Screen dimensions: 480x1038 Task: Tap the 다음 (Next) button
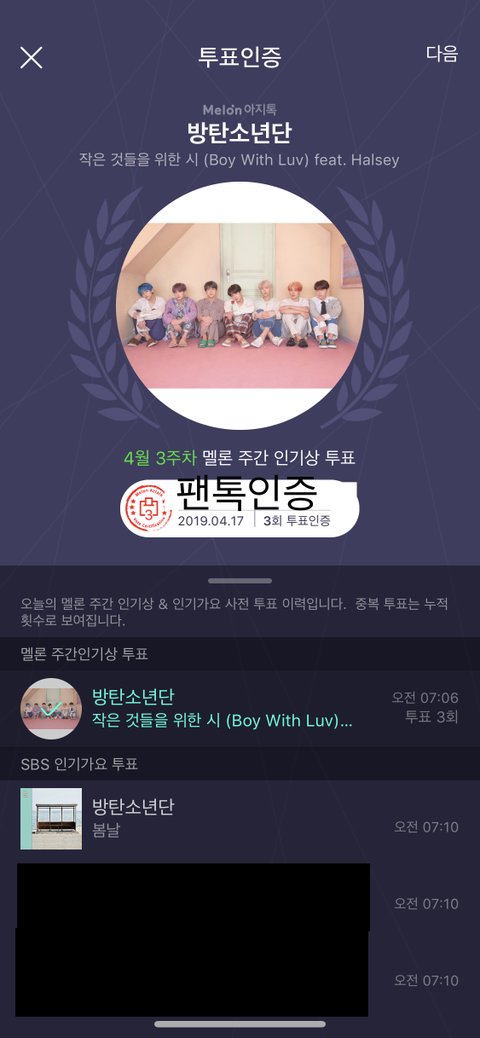(x=442, y=54)
